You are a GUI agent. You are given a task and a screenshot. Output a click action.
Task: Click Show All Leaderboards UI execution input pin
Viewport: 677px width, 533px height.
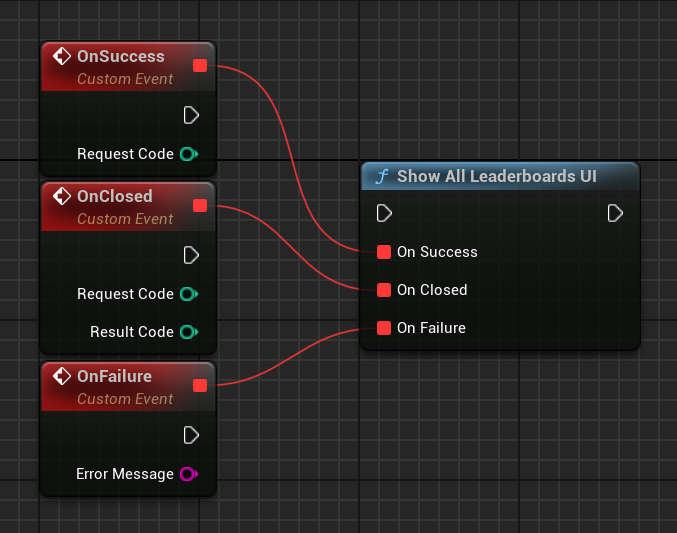tap(384, 213)
